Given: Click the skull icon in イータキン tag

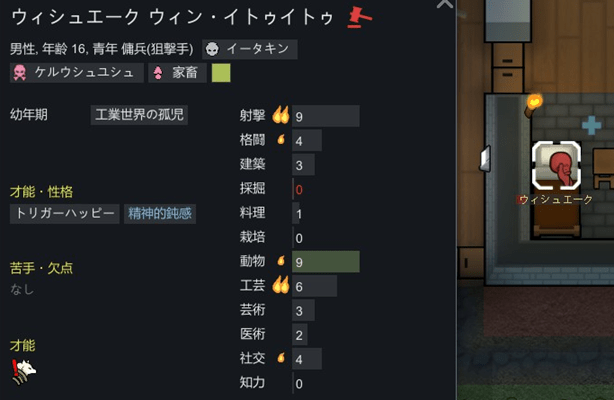Looking at the screenshot, I should coord(212,49).
